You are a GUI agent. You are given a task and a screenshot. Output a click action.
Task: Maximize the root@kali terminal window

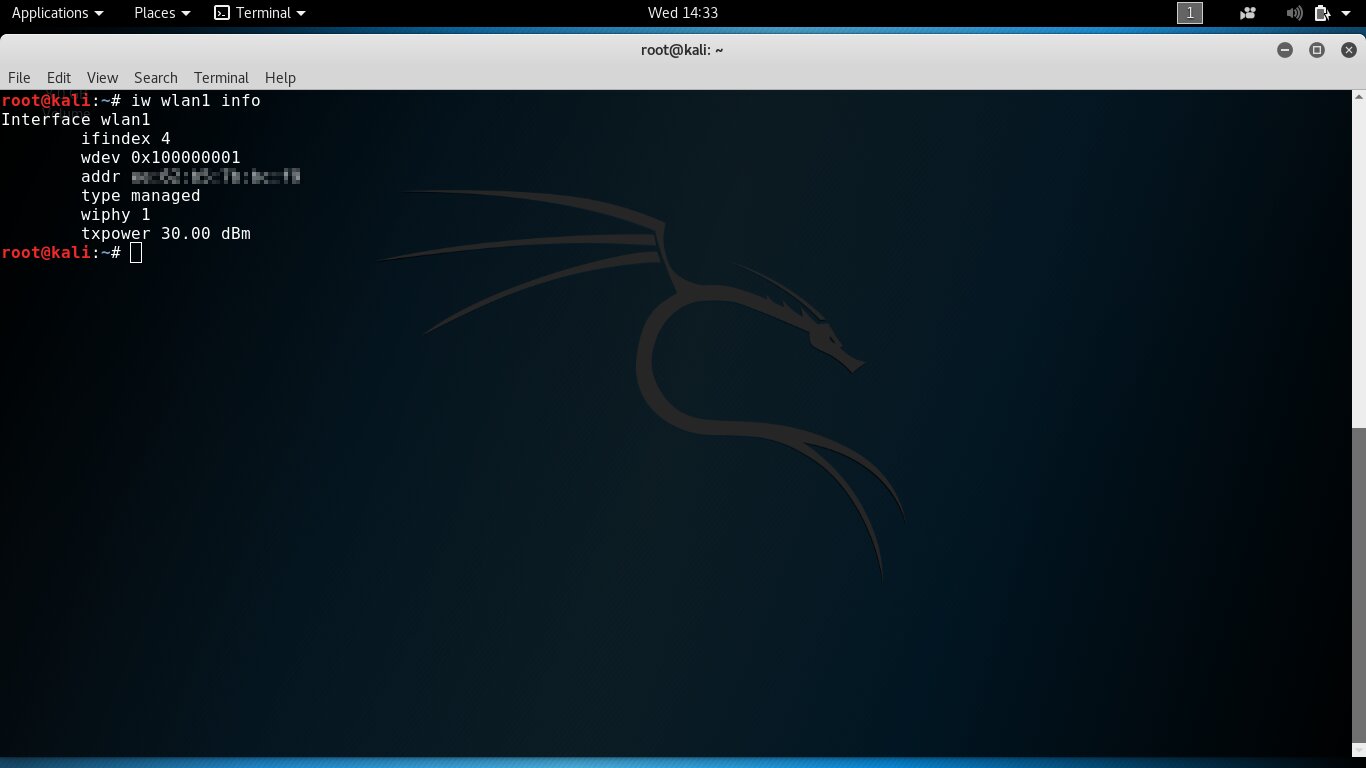tap(1317, 50)
